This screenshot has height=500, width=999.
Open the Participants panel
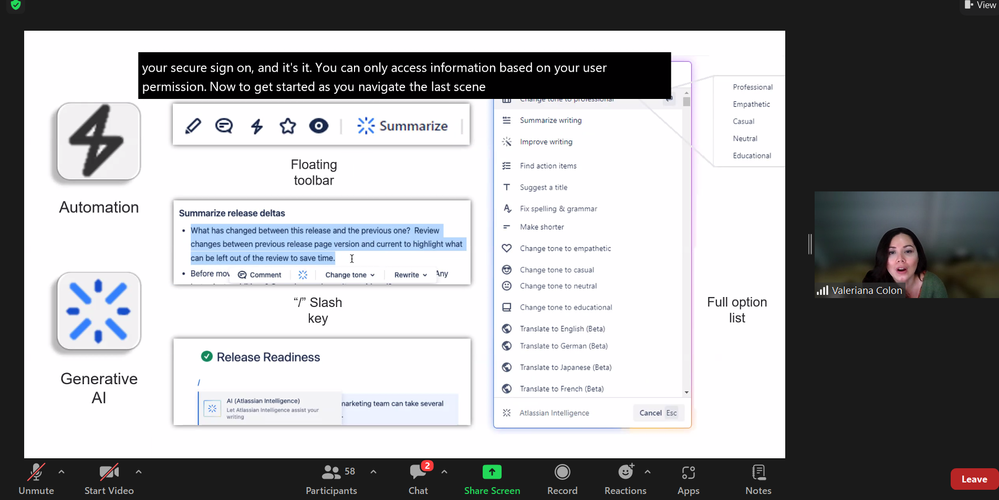click(x=331, y=479)
